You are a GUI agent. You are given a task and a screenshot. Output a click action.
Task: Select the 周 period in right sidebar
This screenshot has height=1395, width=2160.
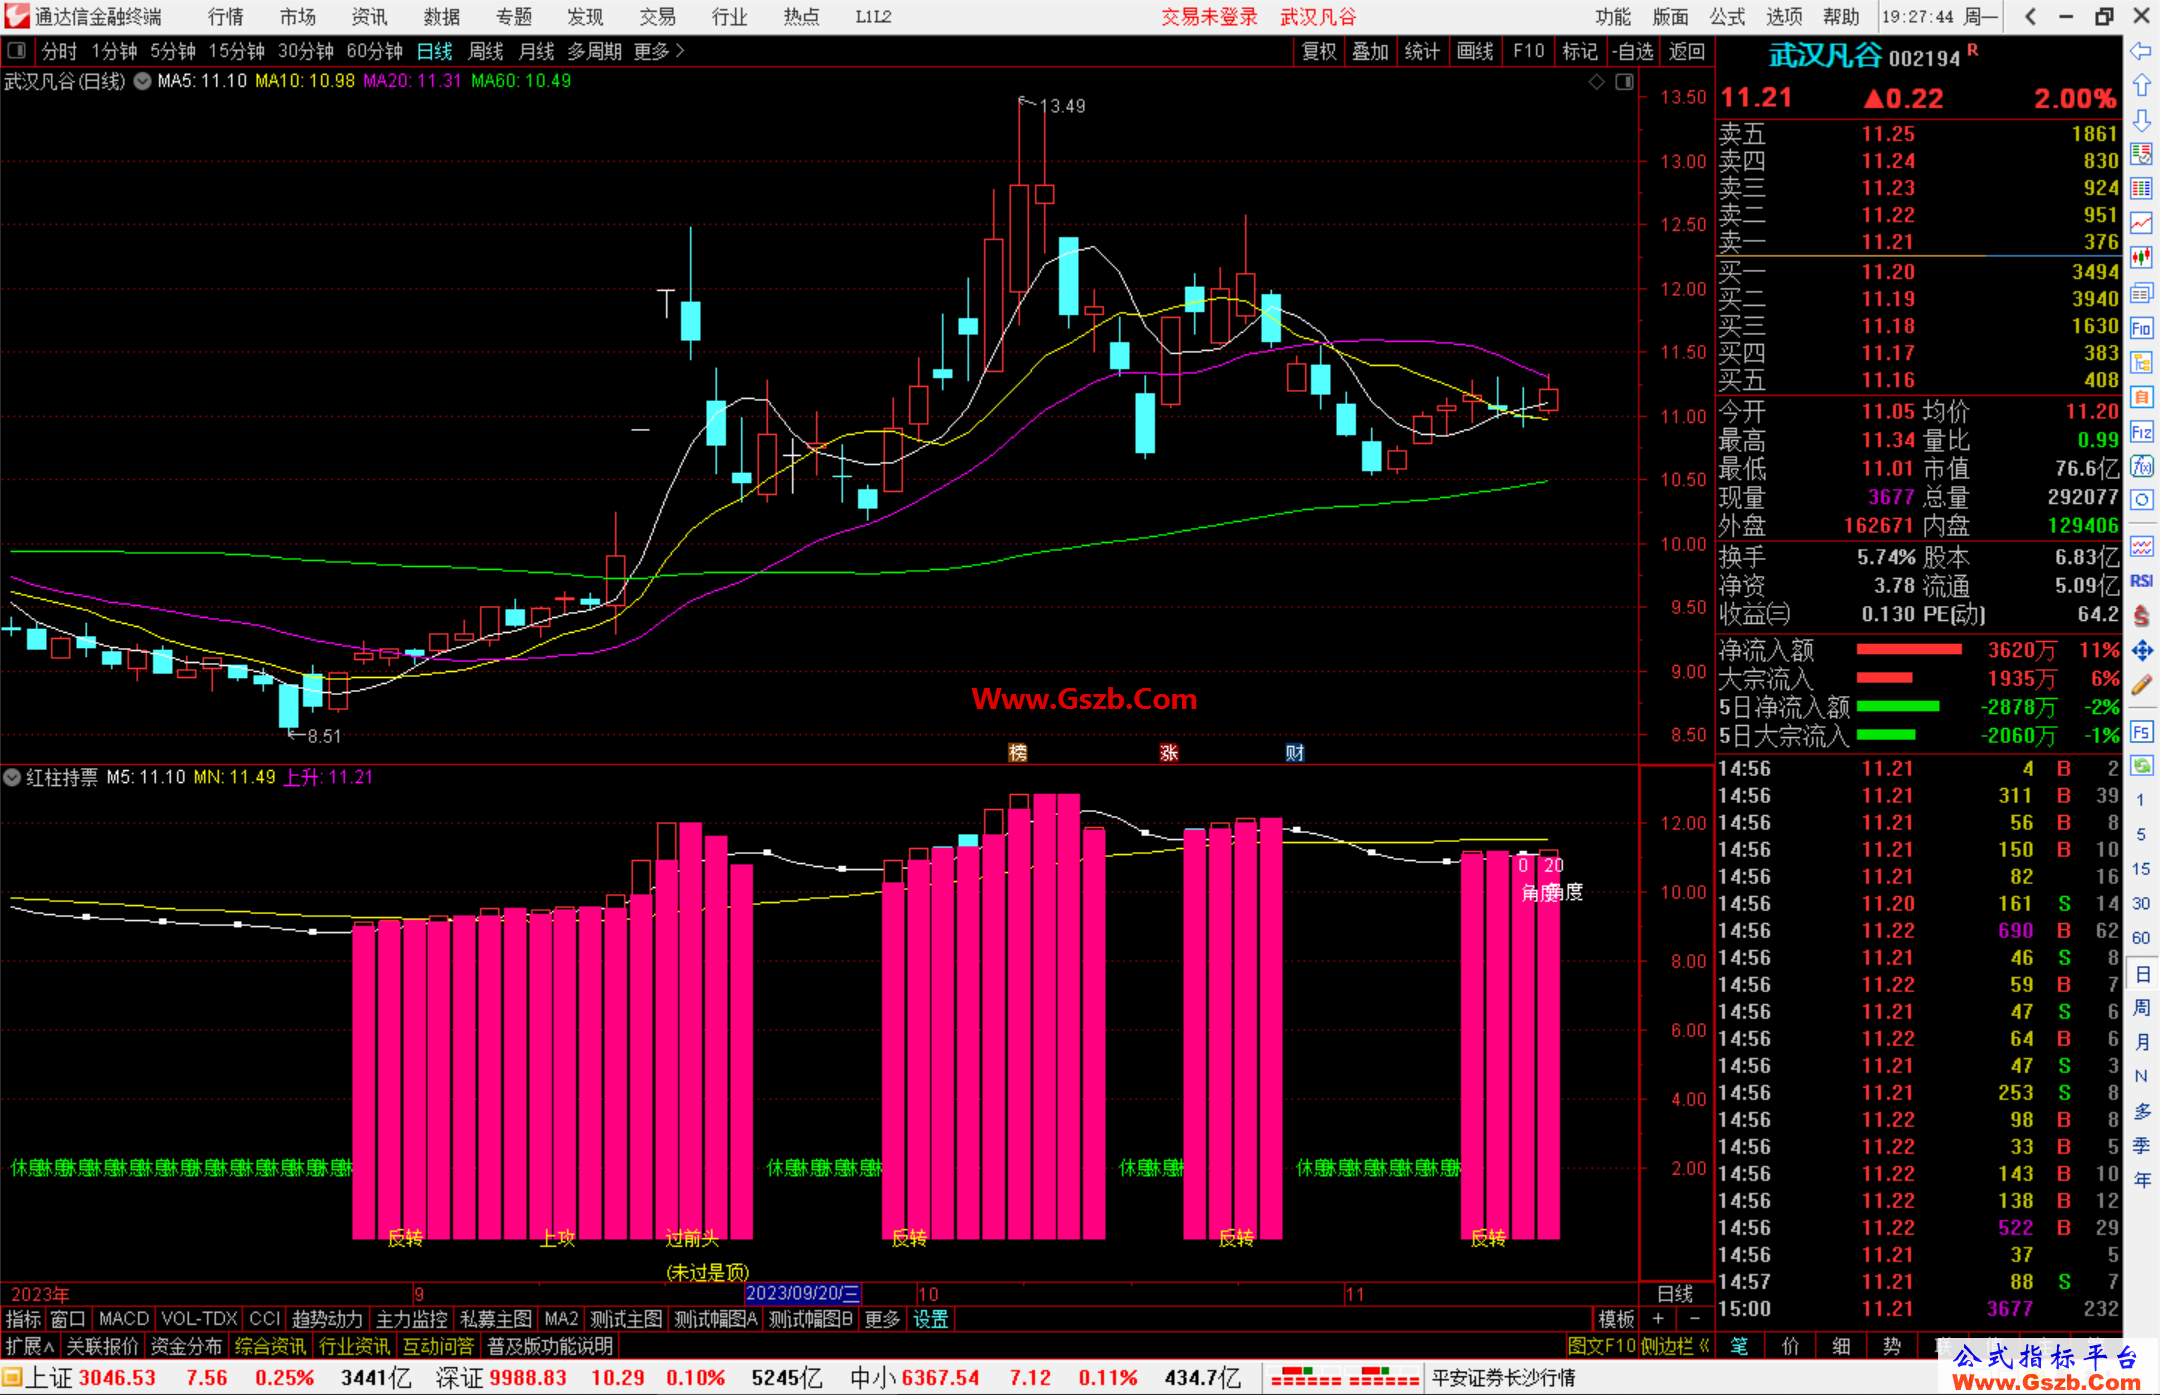pos(2142,1008)
